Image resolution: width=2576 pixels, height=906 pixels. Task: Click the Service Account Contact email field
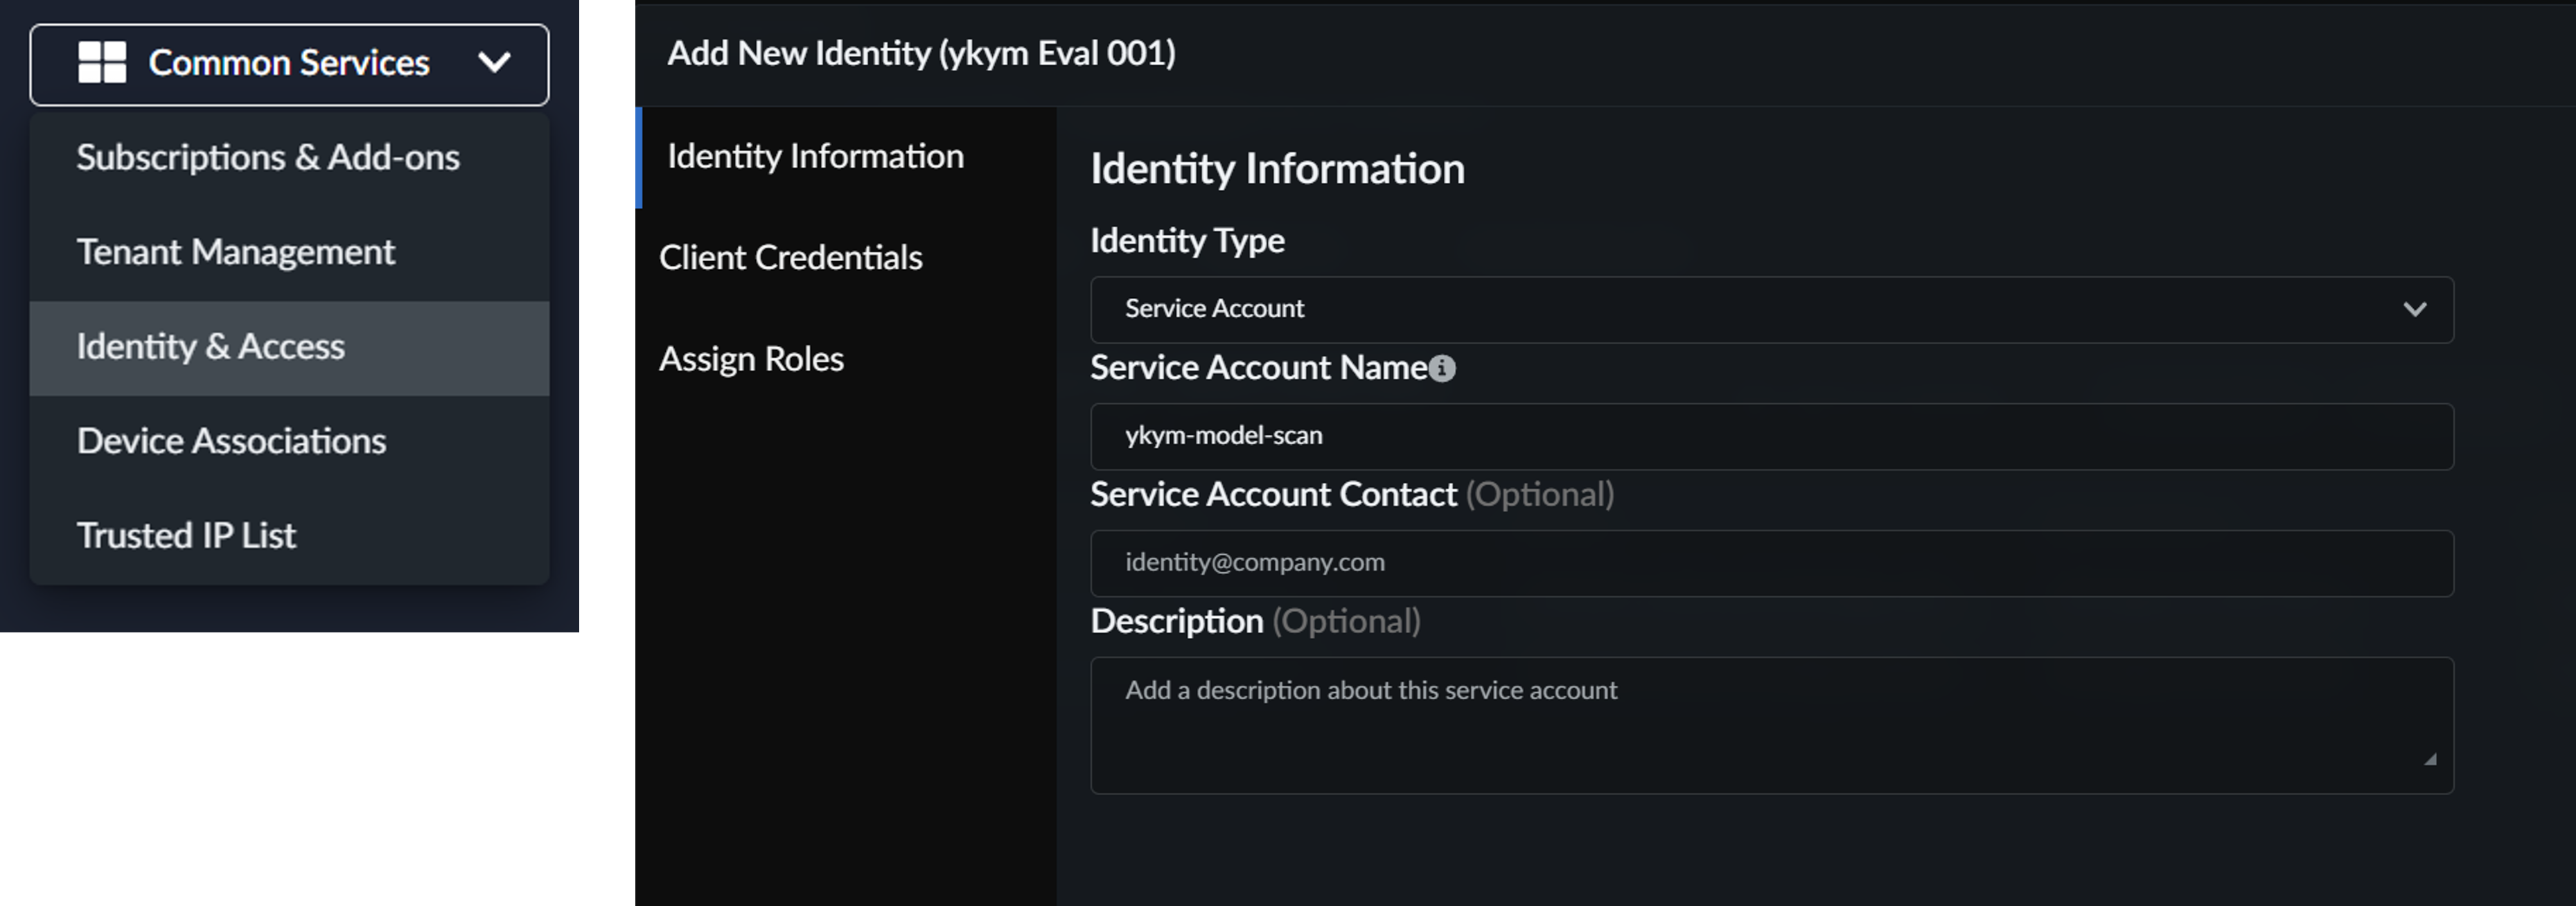coord(1770,563)
